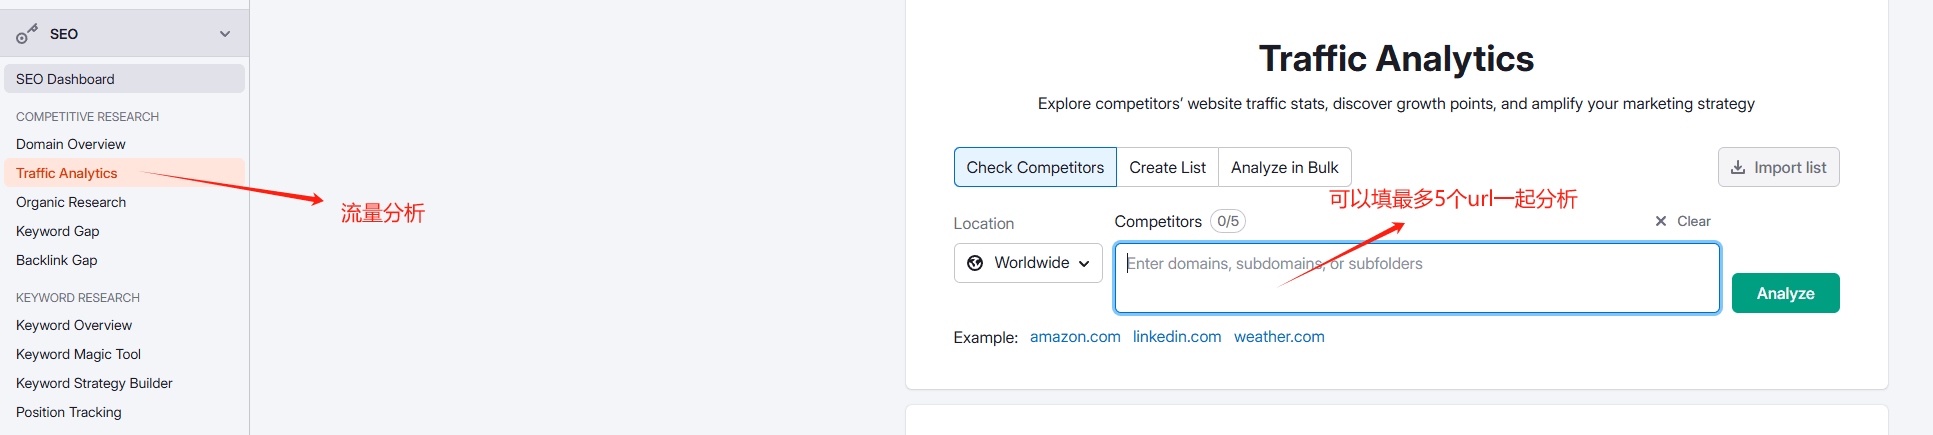Image resolution: width=1933 pixels, height=435 pixels.
Task: Click the Clear X icon
Action: pyautogui.click(x=1661, y=221)
